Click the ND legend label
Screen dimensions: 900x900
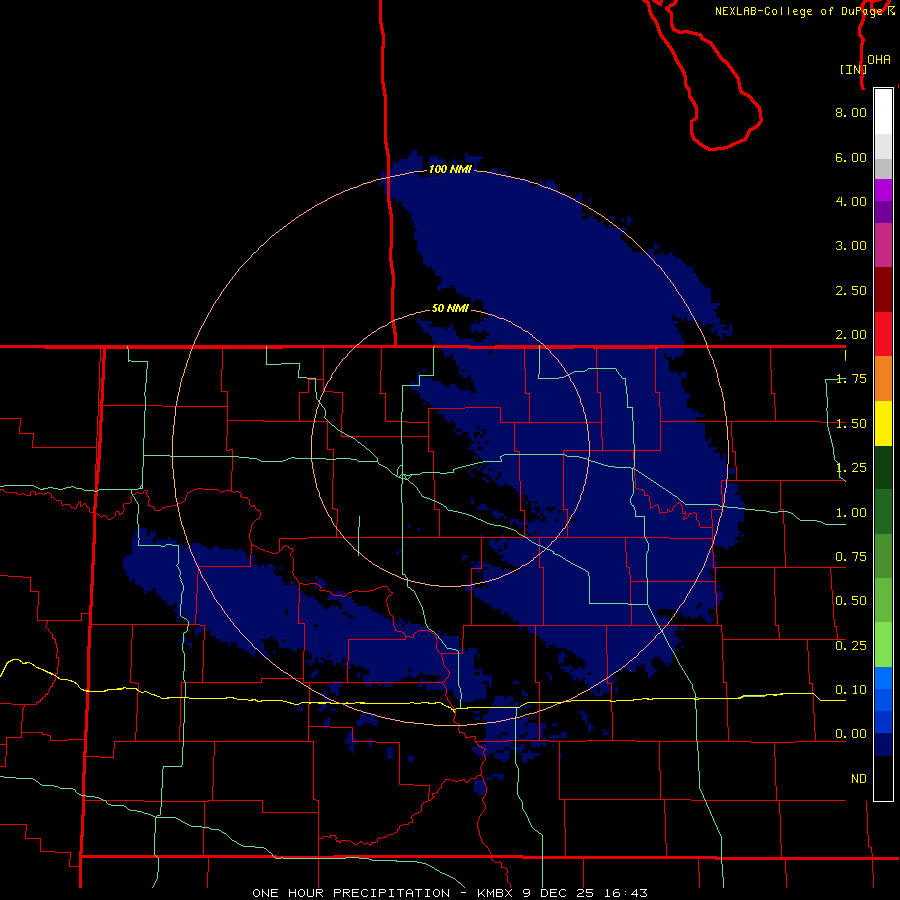[x=859, y=779]
